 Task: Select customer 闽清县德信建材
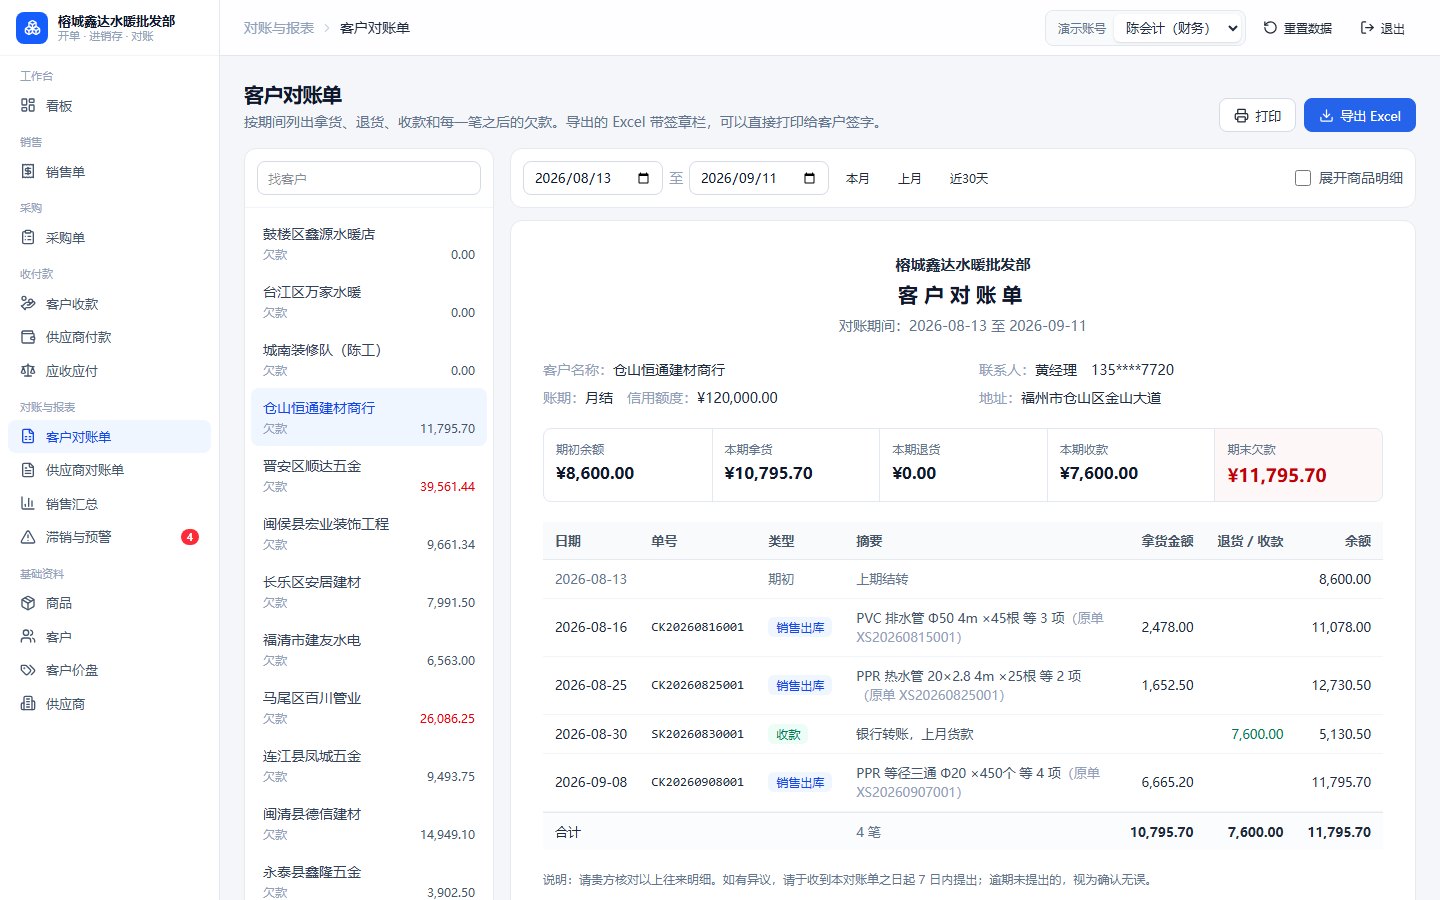(369, 823)
